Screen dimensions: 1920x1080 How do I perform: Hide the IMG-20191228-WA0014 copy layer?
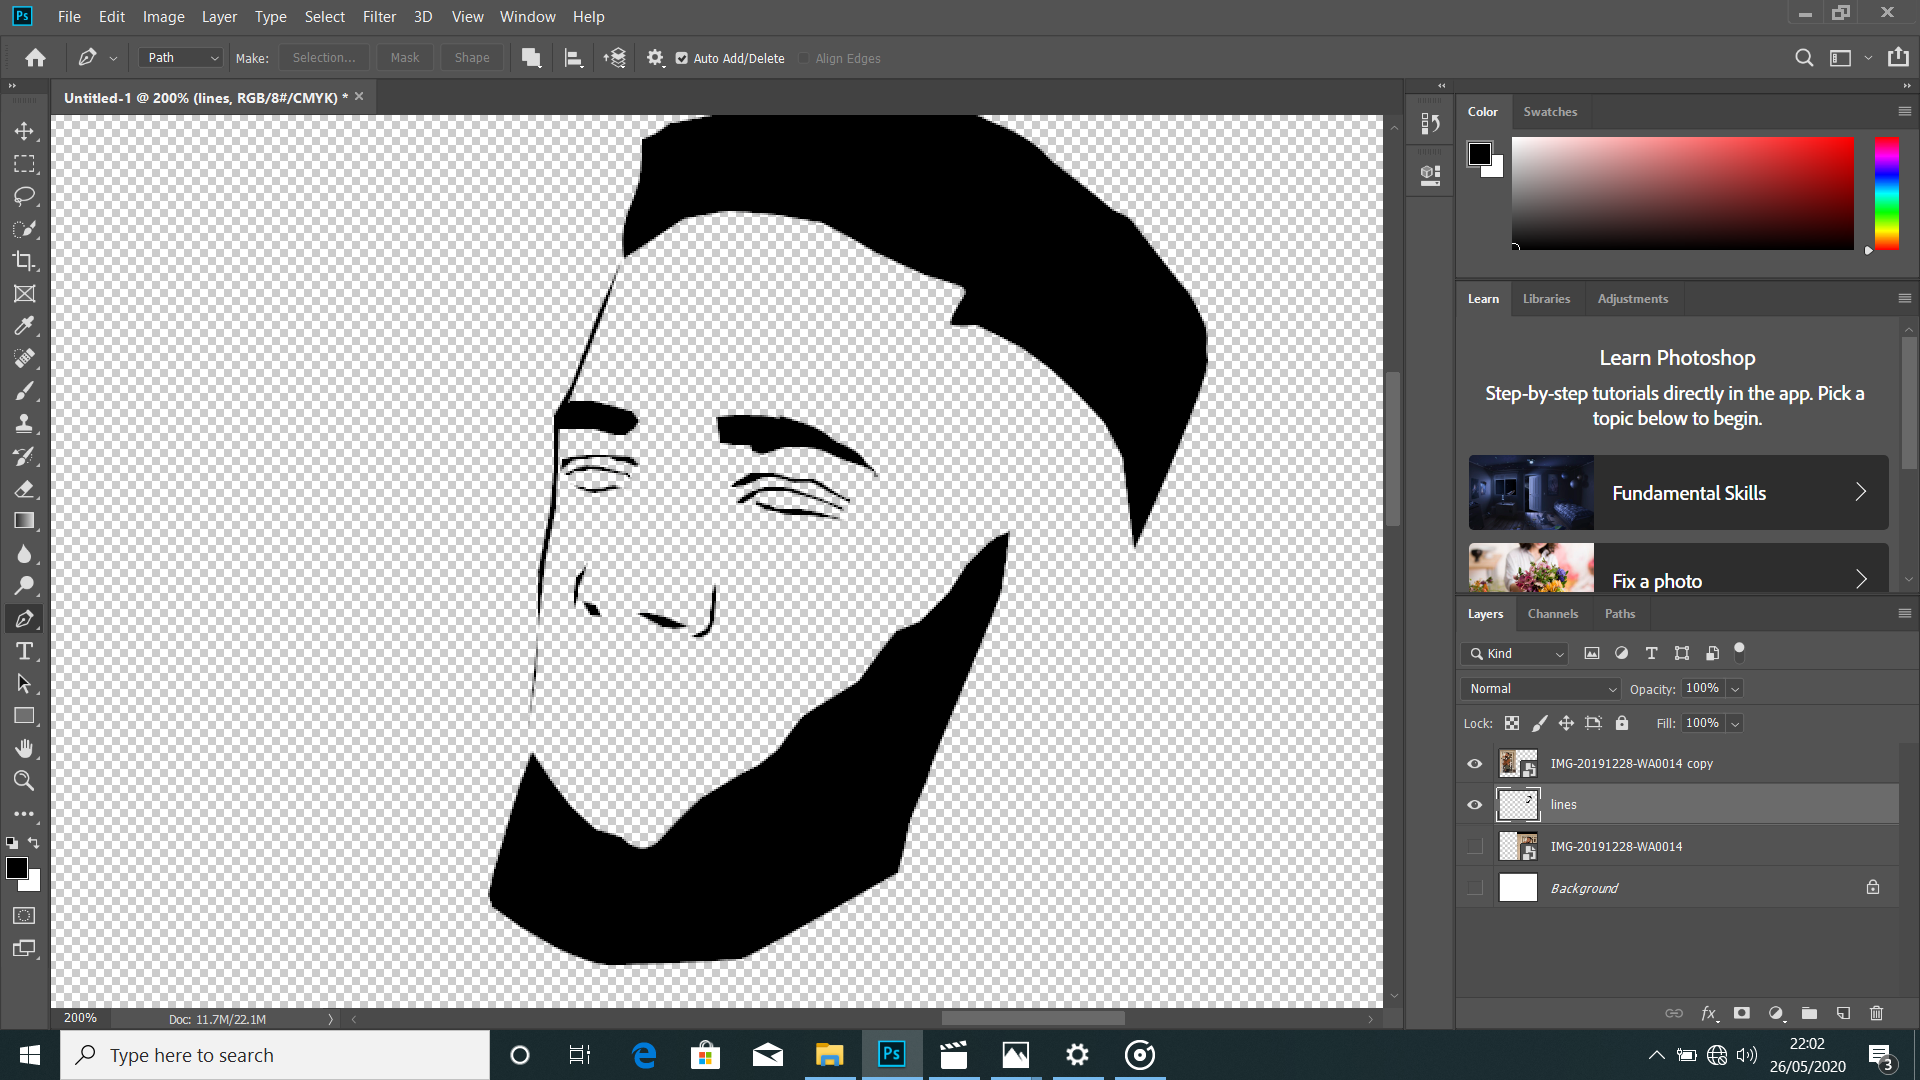click(x=1474, y=764)
